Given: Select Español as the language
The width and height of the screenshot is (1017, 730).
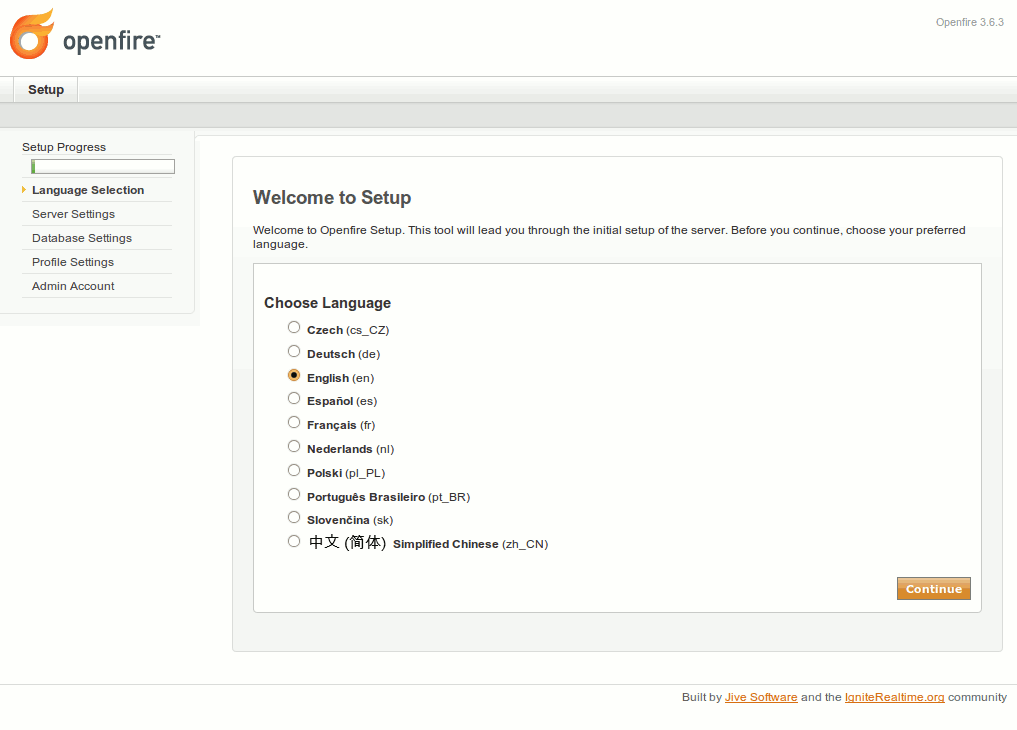Looking at the screenshot, I should tap(294, 399).
